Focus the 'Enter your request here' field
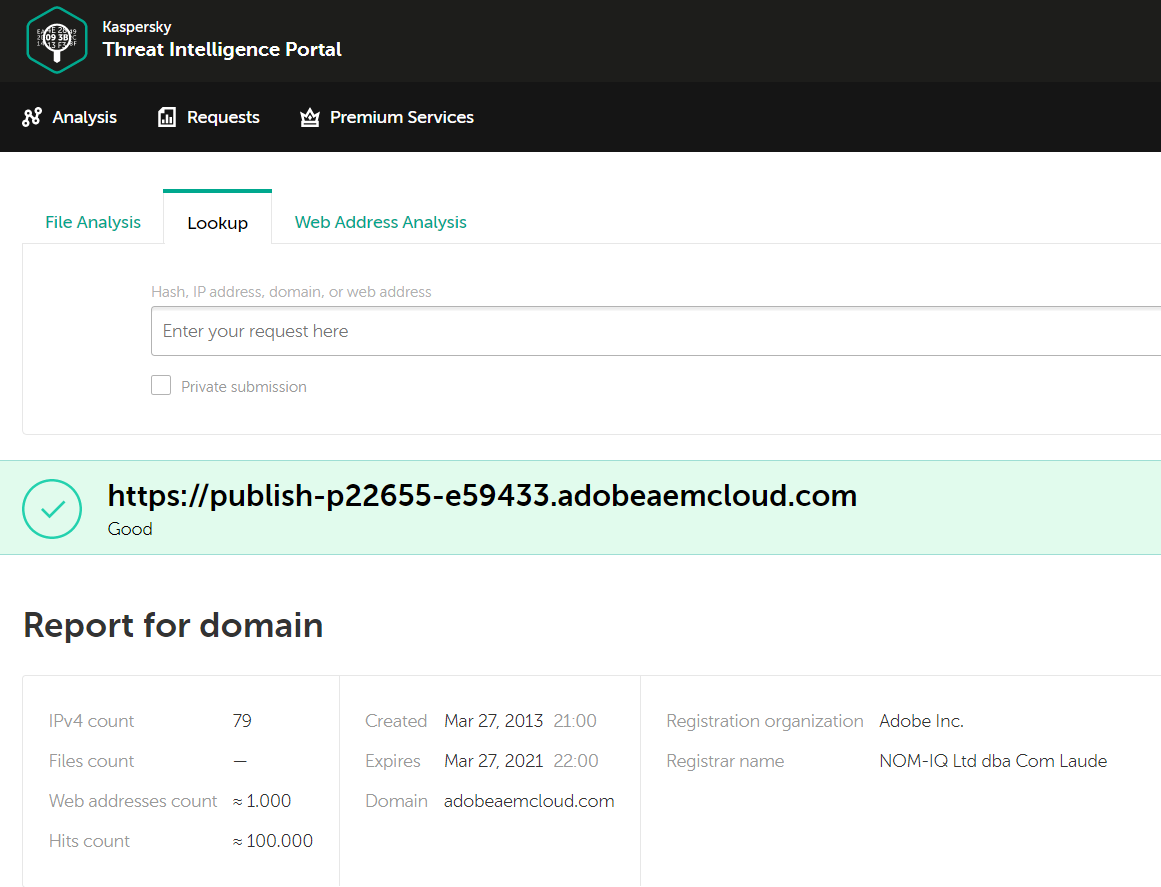Screen dimensions: 1161x887 pos(656,331)
